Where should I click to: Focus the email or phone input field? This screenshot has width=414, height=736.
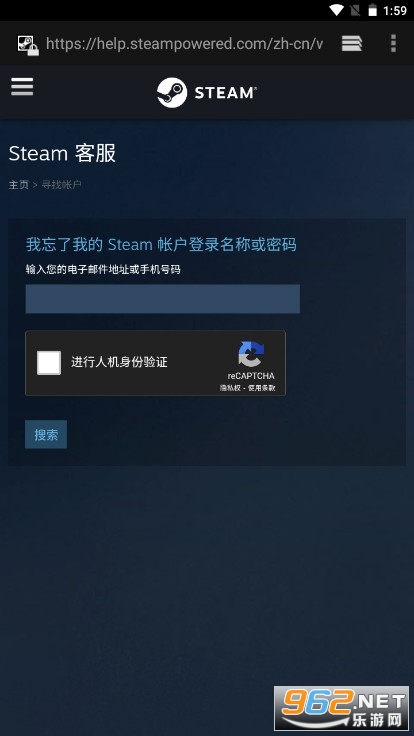click(x=162, y=299)
